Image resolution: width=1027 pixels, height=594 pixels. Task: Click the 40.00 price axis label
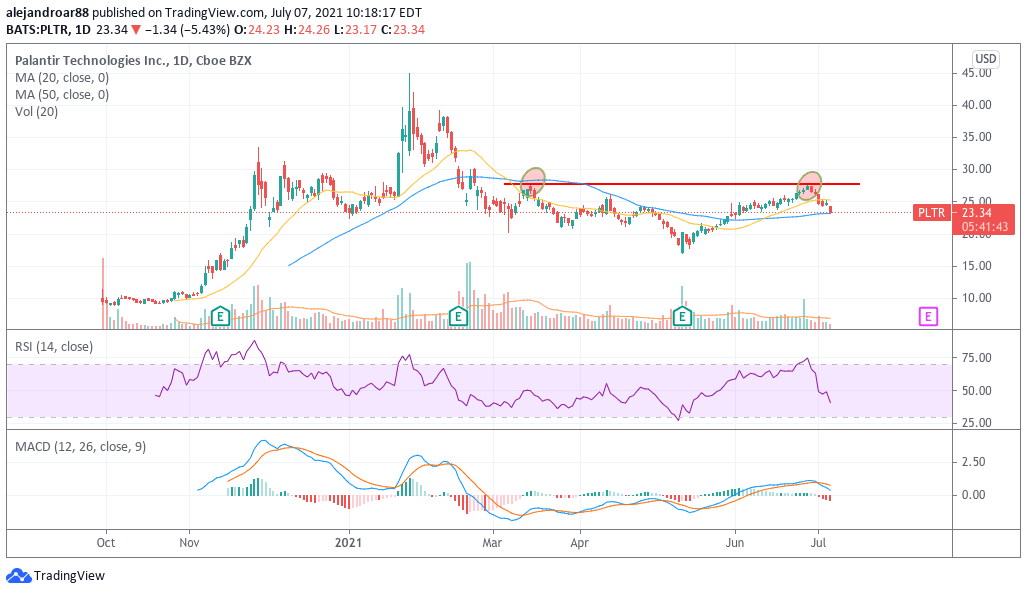point(976,105)
